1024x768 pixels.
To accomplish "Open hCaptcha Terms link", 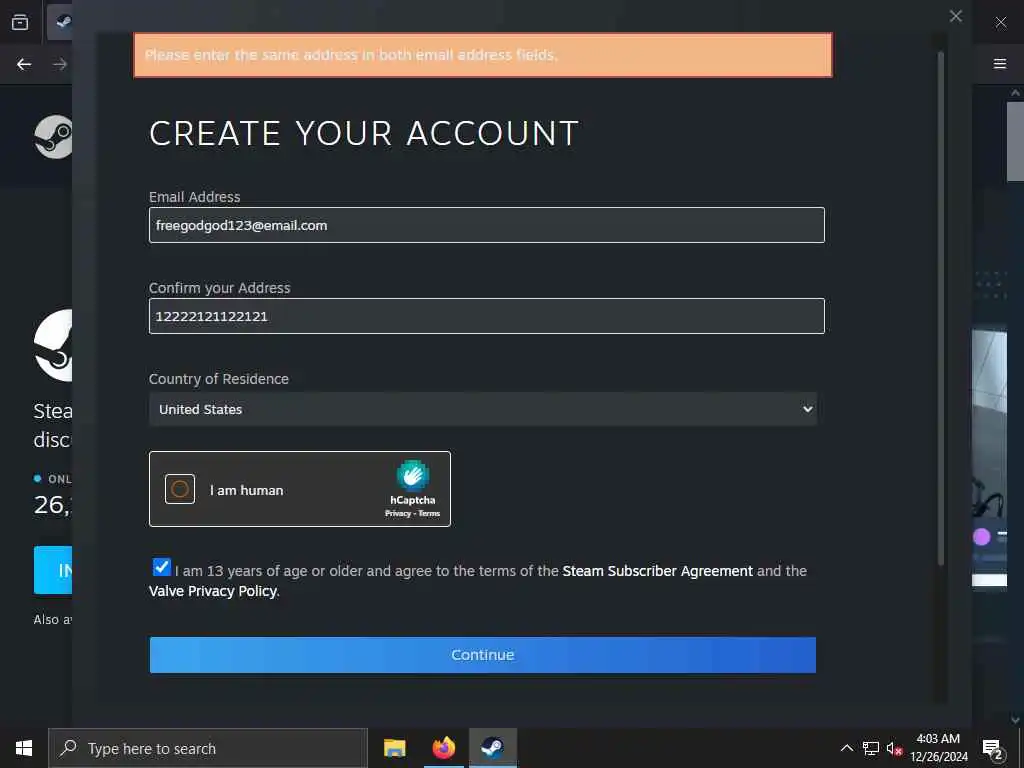I will 429,513.
